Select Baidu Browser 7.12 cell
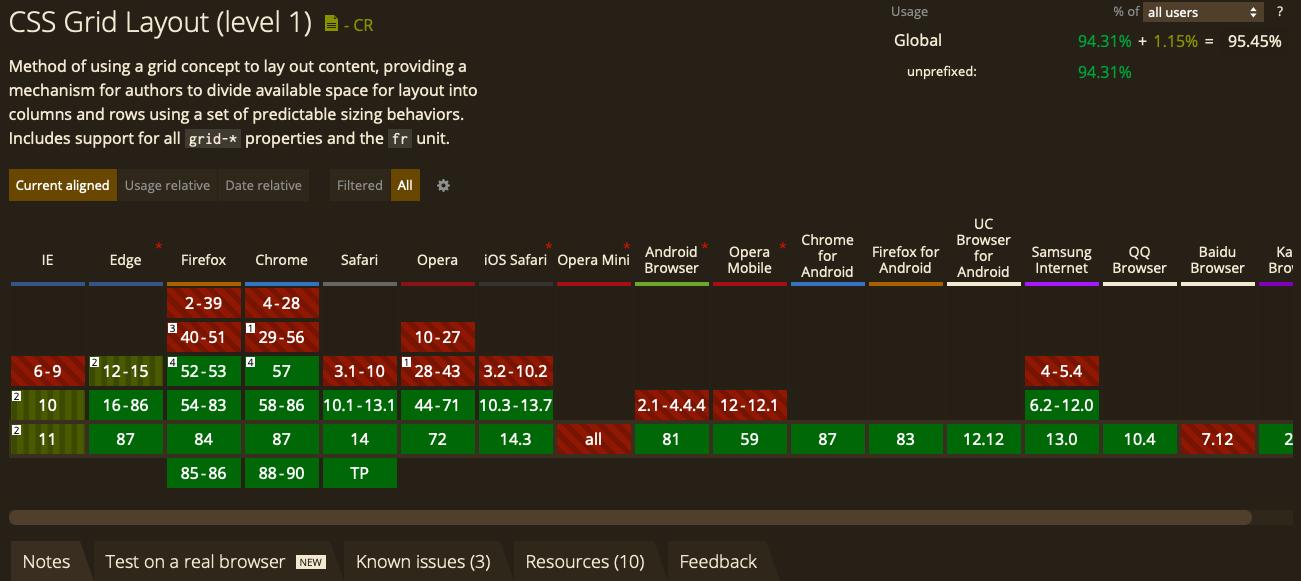The image size is (1301, 581). click(x=1218, y=439)
